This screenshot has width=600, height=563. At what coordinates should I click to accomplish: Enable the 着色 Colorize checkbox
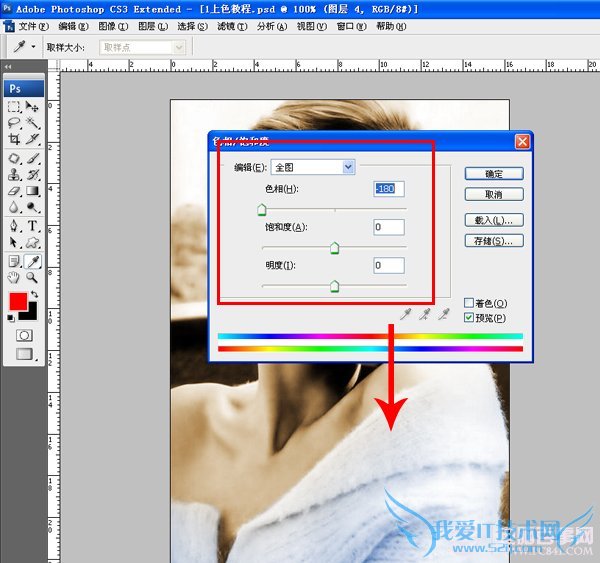(469, 303)
